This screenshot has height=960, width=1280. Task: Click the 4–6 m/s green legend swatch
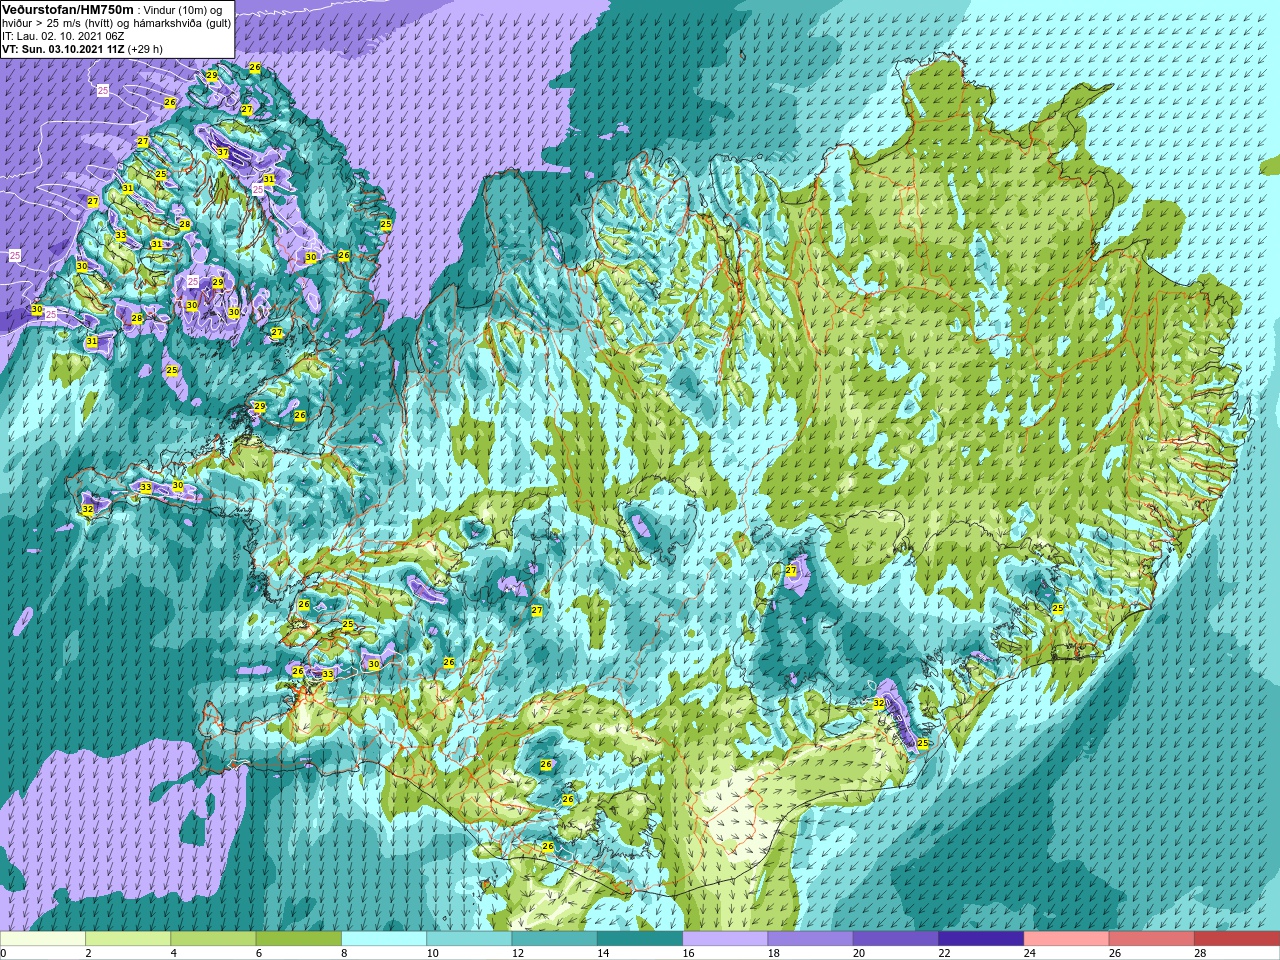click(213, 939)
